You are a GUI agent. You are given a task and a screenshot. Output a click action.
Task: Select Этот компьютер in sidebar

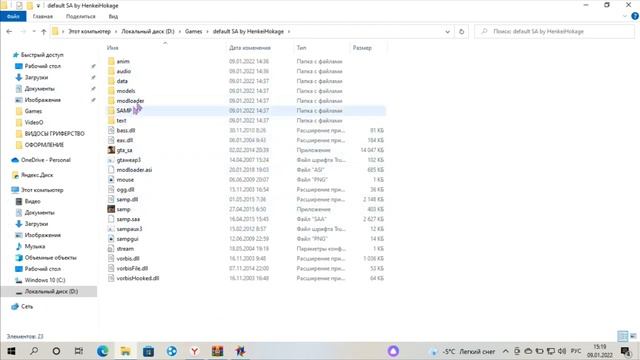(x=42, y=190)
